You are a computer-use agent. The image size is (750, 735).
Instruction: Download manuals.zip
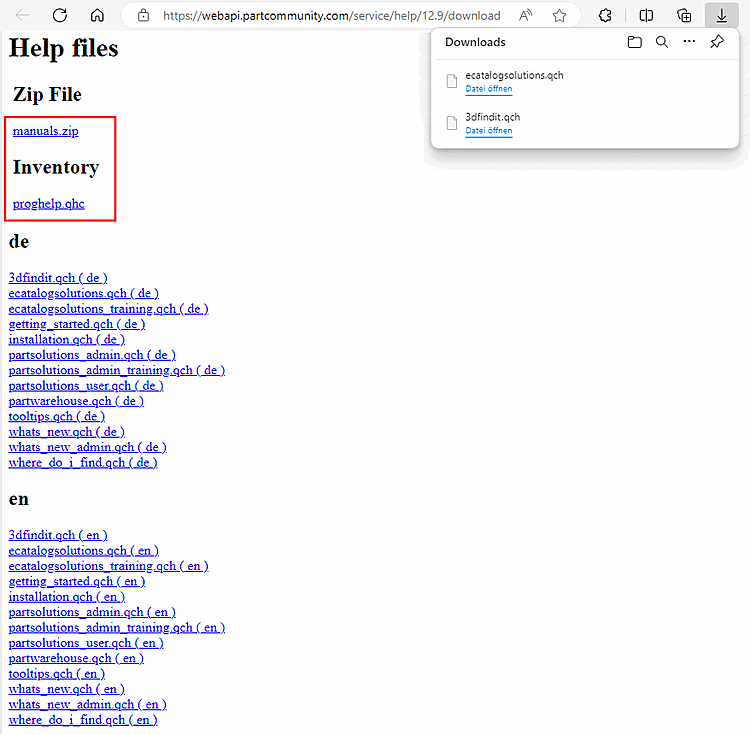coord(45,131)
